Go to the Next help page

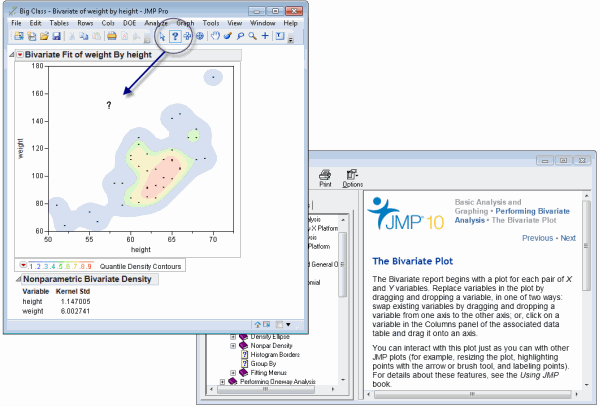tap(568, 238)
